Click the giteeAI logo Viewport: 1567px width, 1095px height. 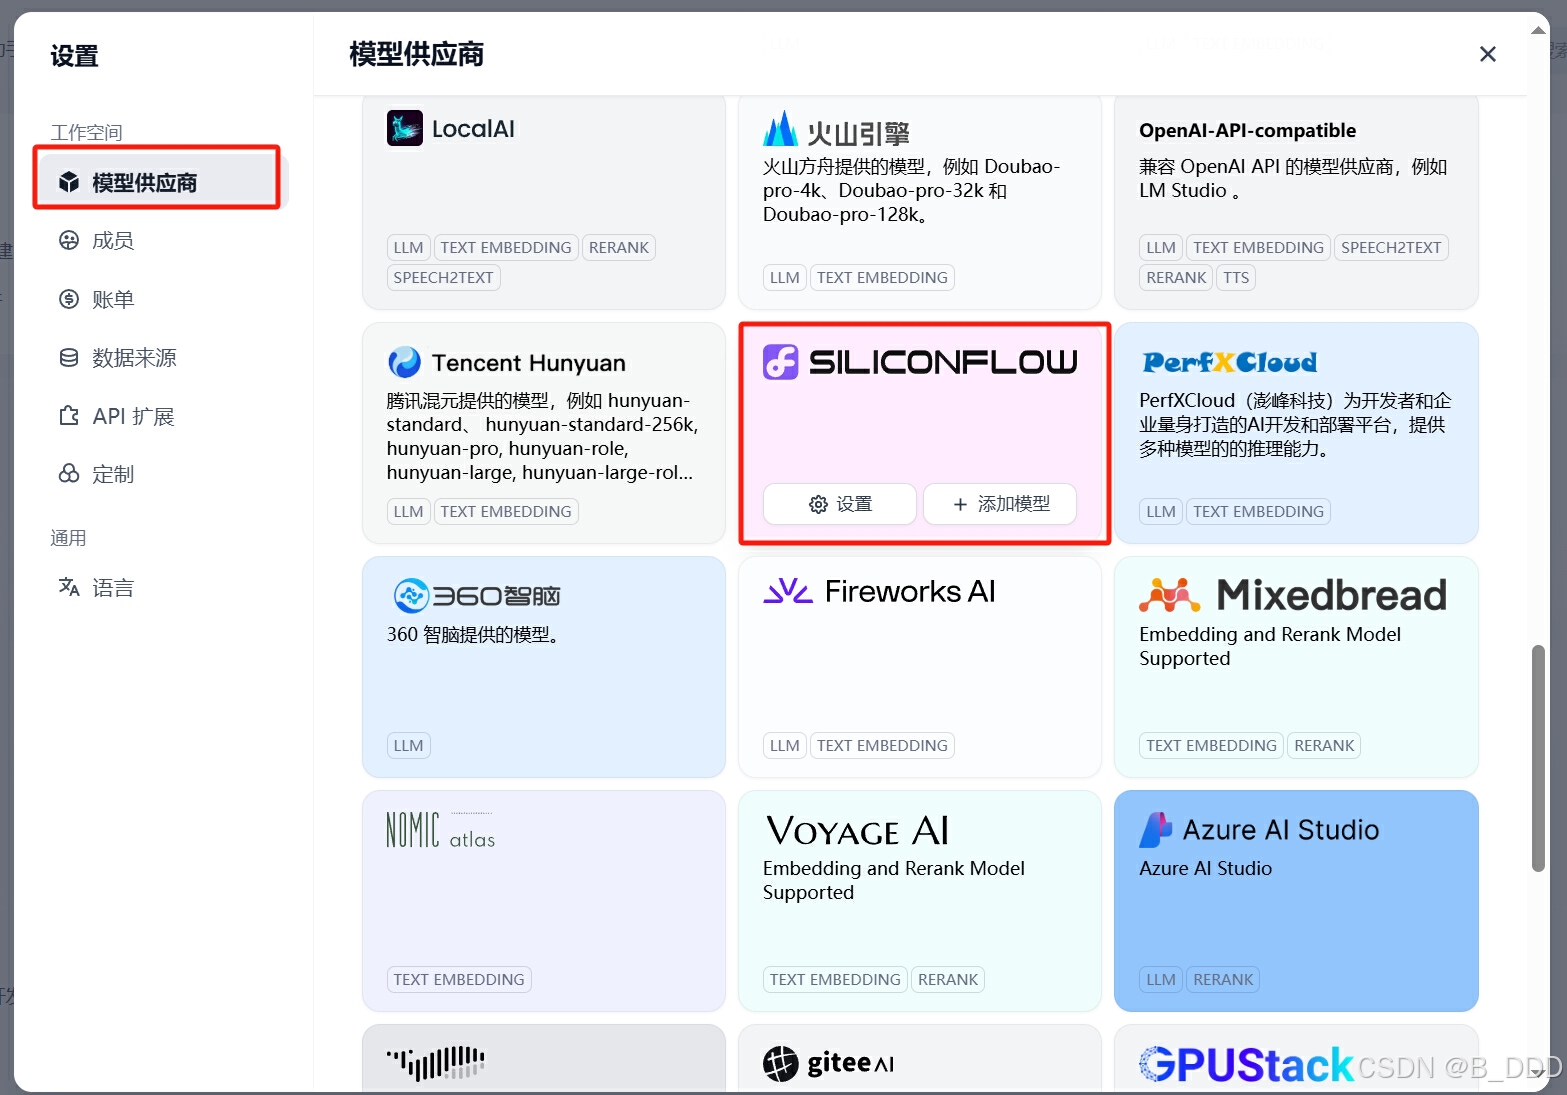click(828, 1063)
